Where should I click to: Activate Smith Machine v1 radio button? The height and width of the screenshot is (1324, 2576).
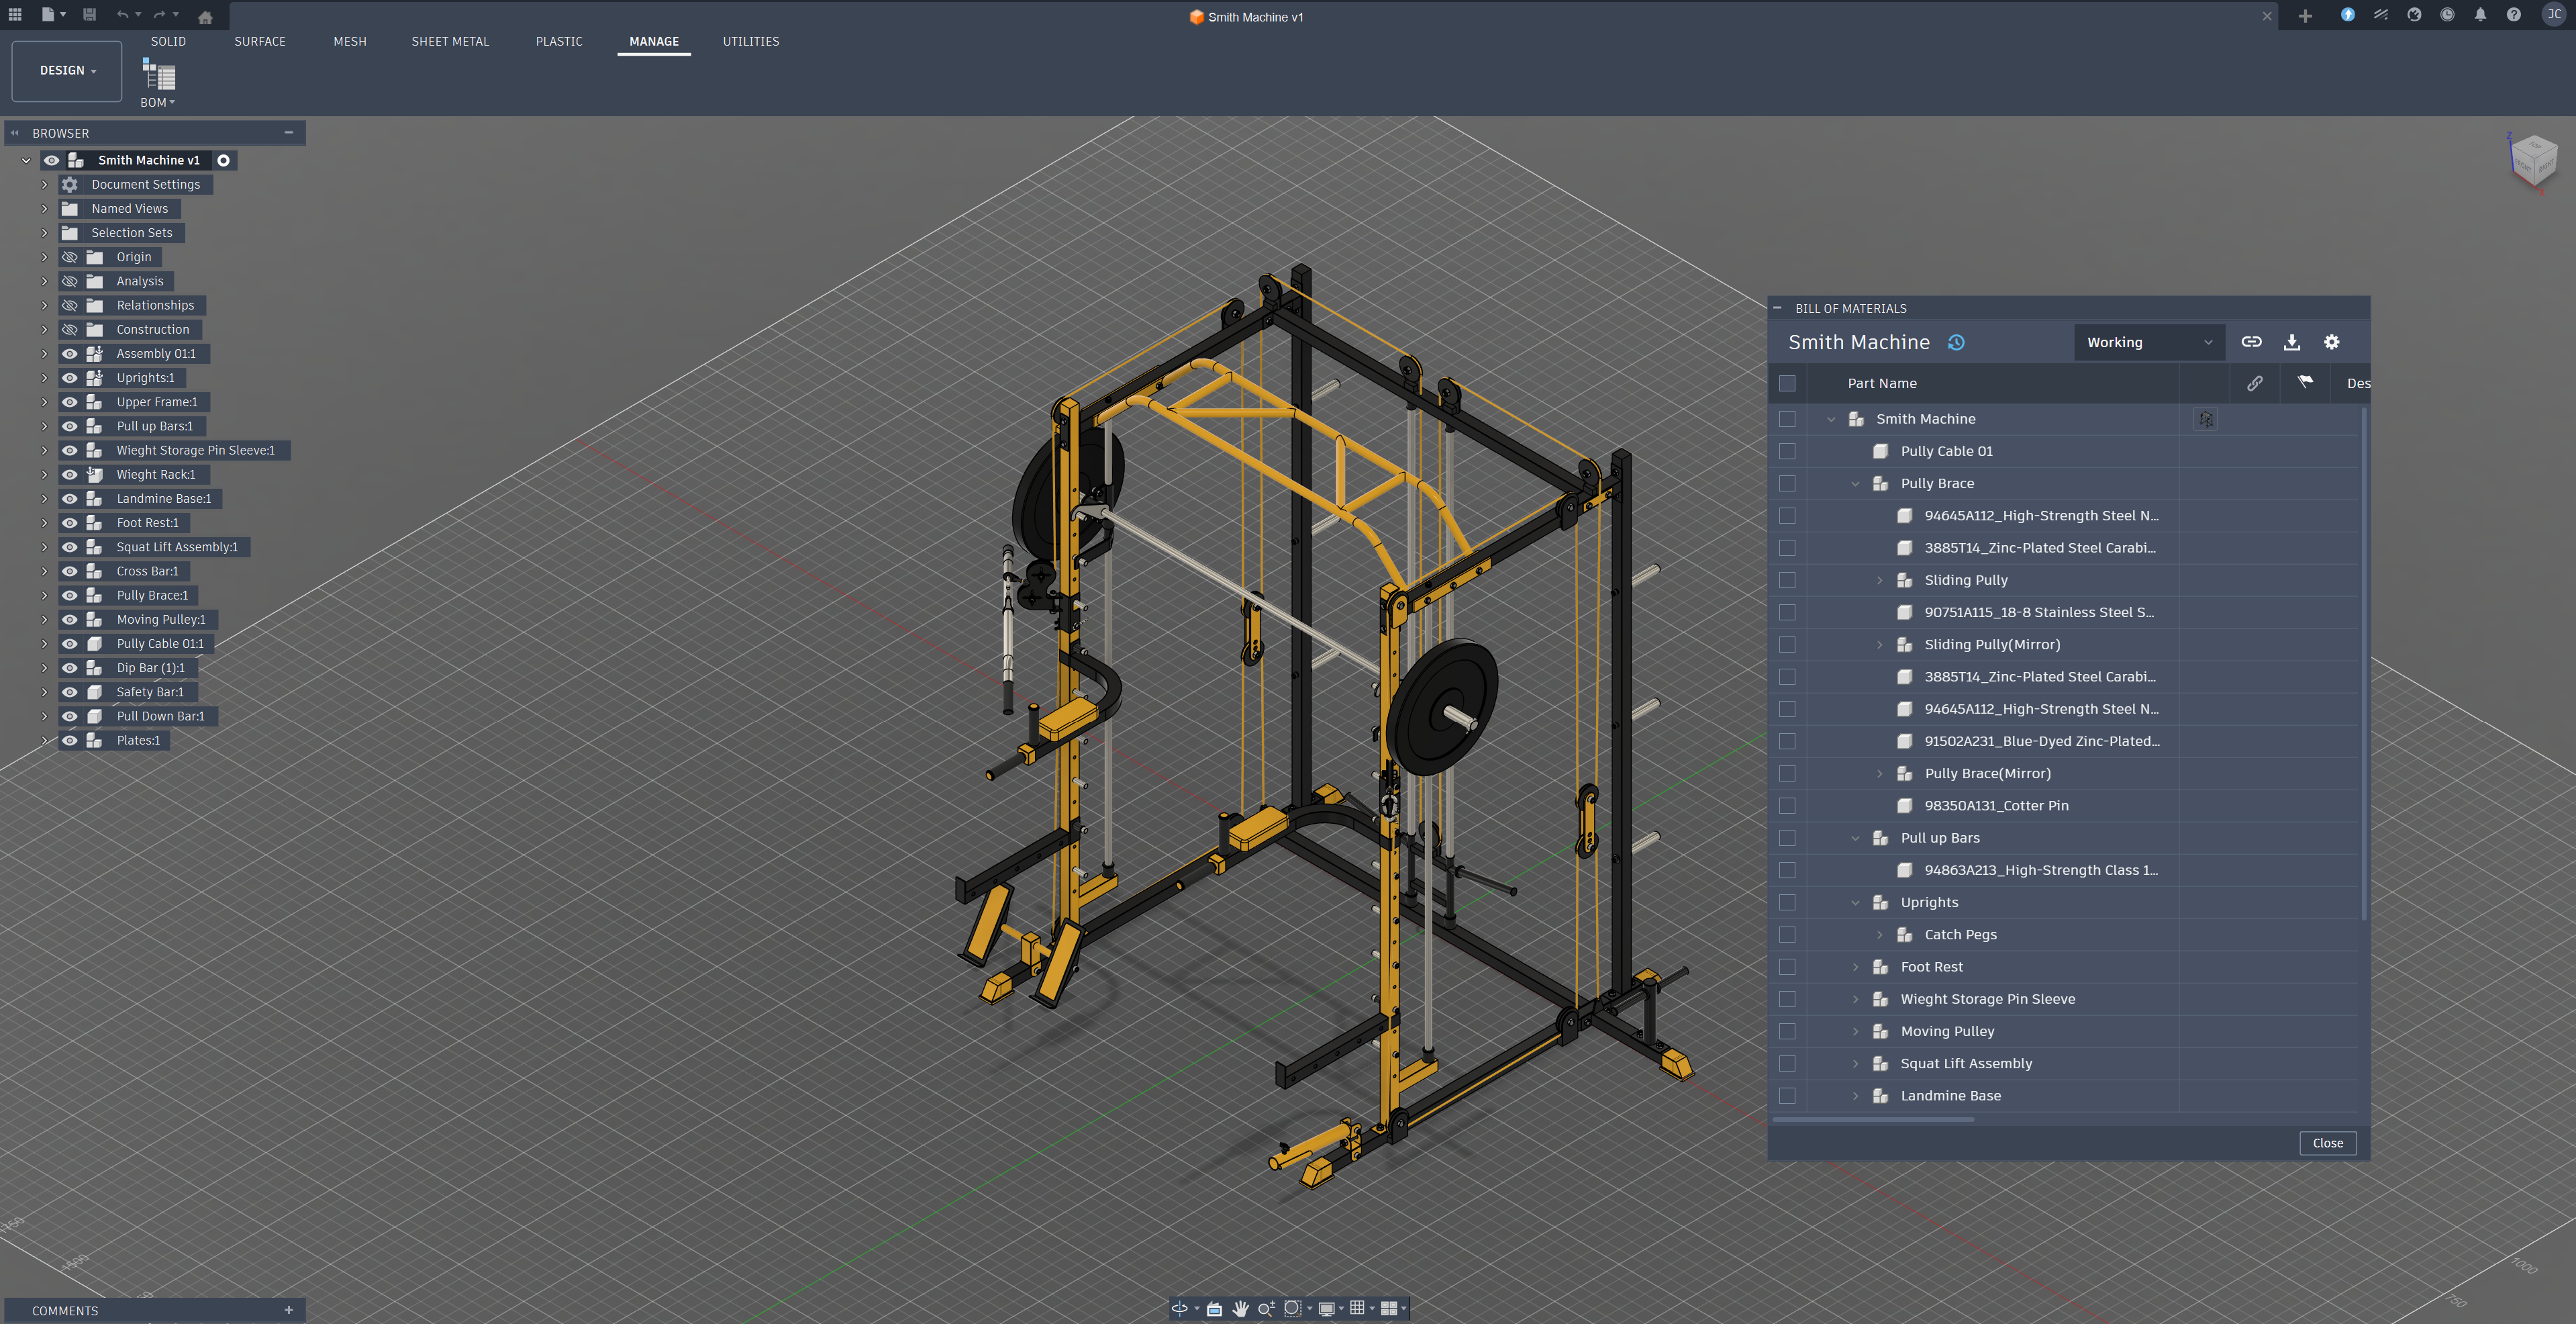pyautogui.click(x=223, y=160)
